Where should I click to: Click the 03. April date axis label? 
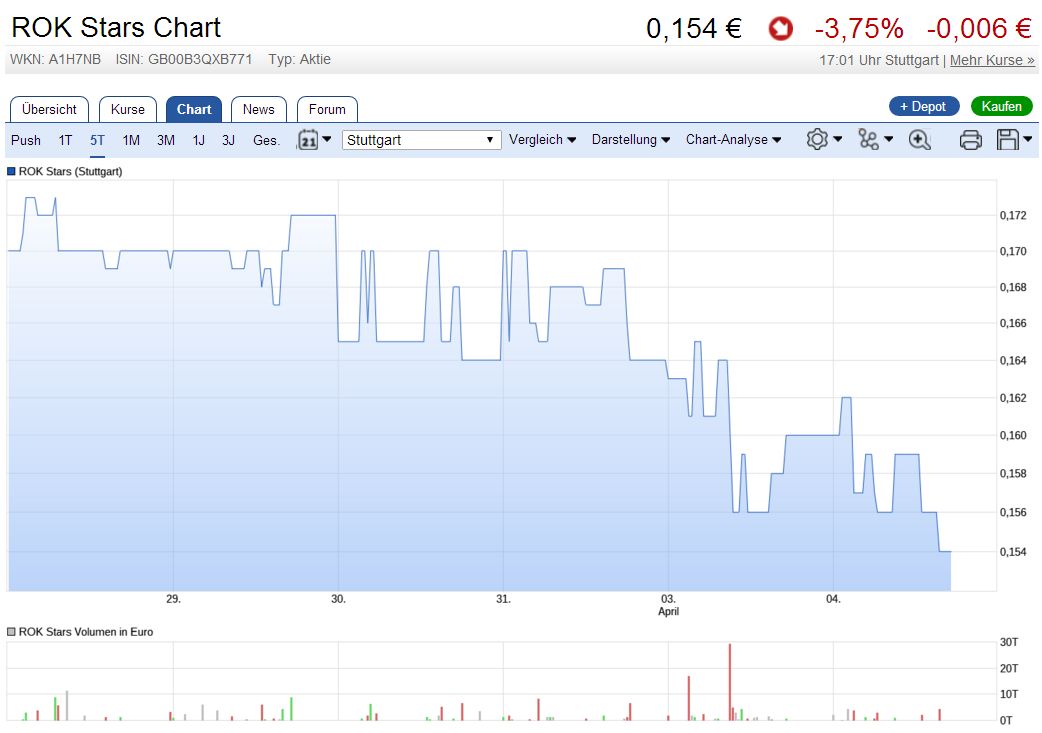coord(669,605)
